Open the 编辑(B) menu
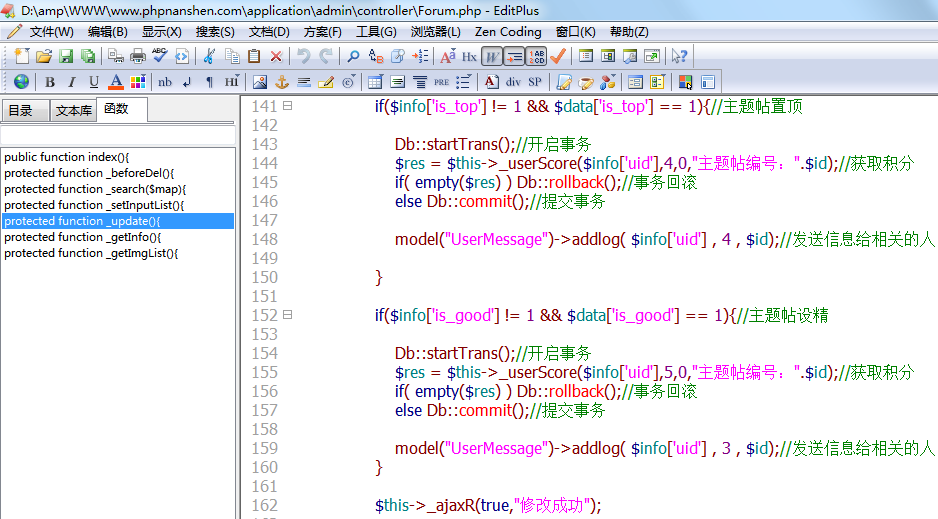 coord(108,32)
